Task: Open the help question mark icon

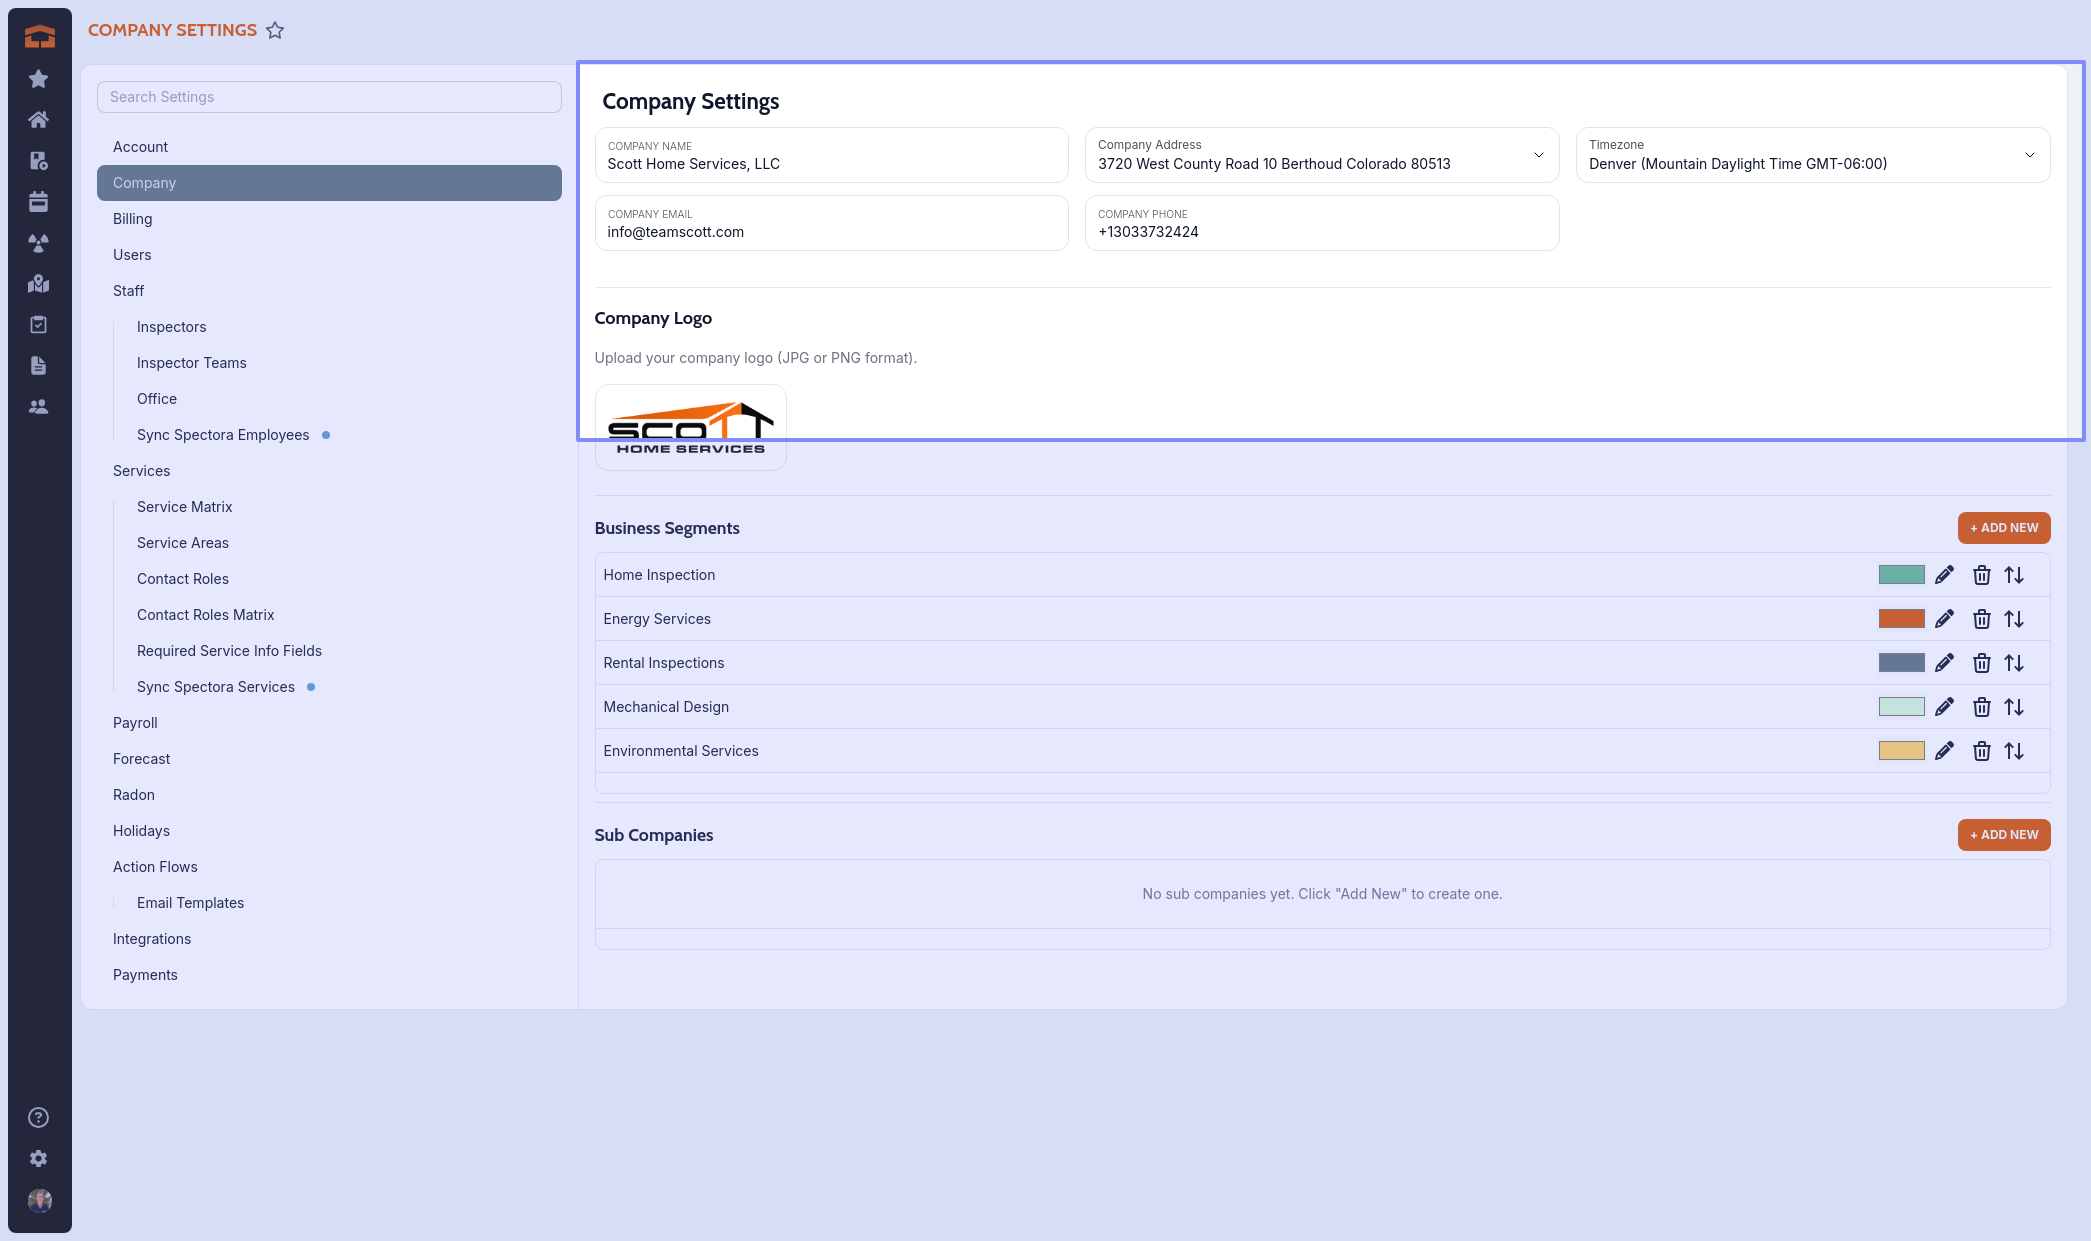Action: [x=39, y=1118]
